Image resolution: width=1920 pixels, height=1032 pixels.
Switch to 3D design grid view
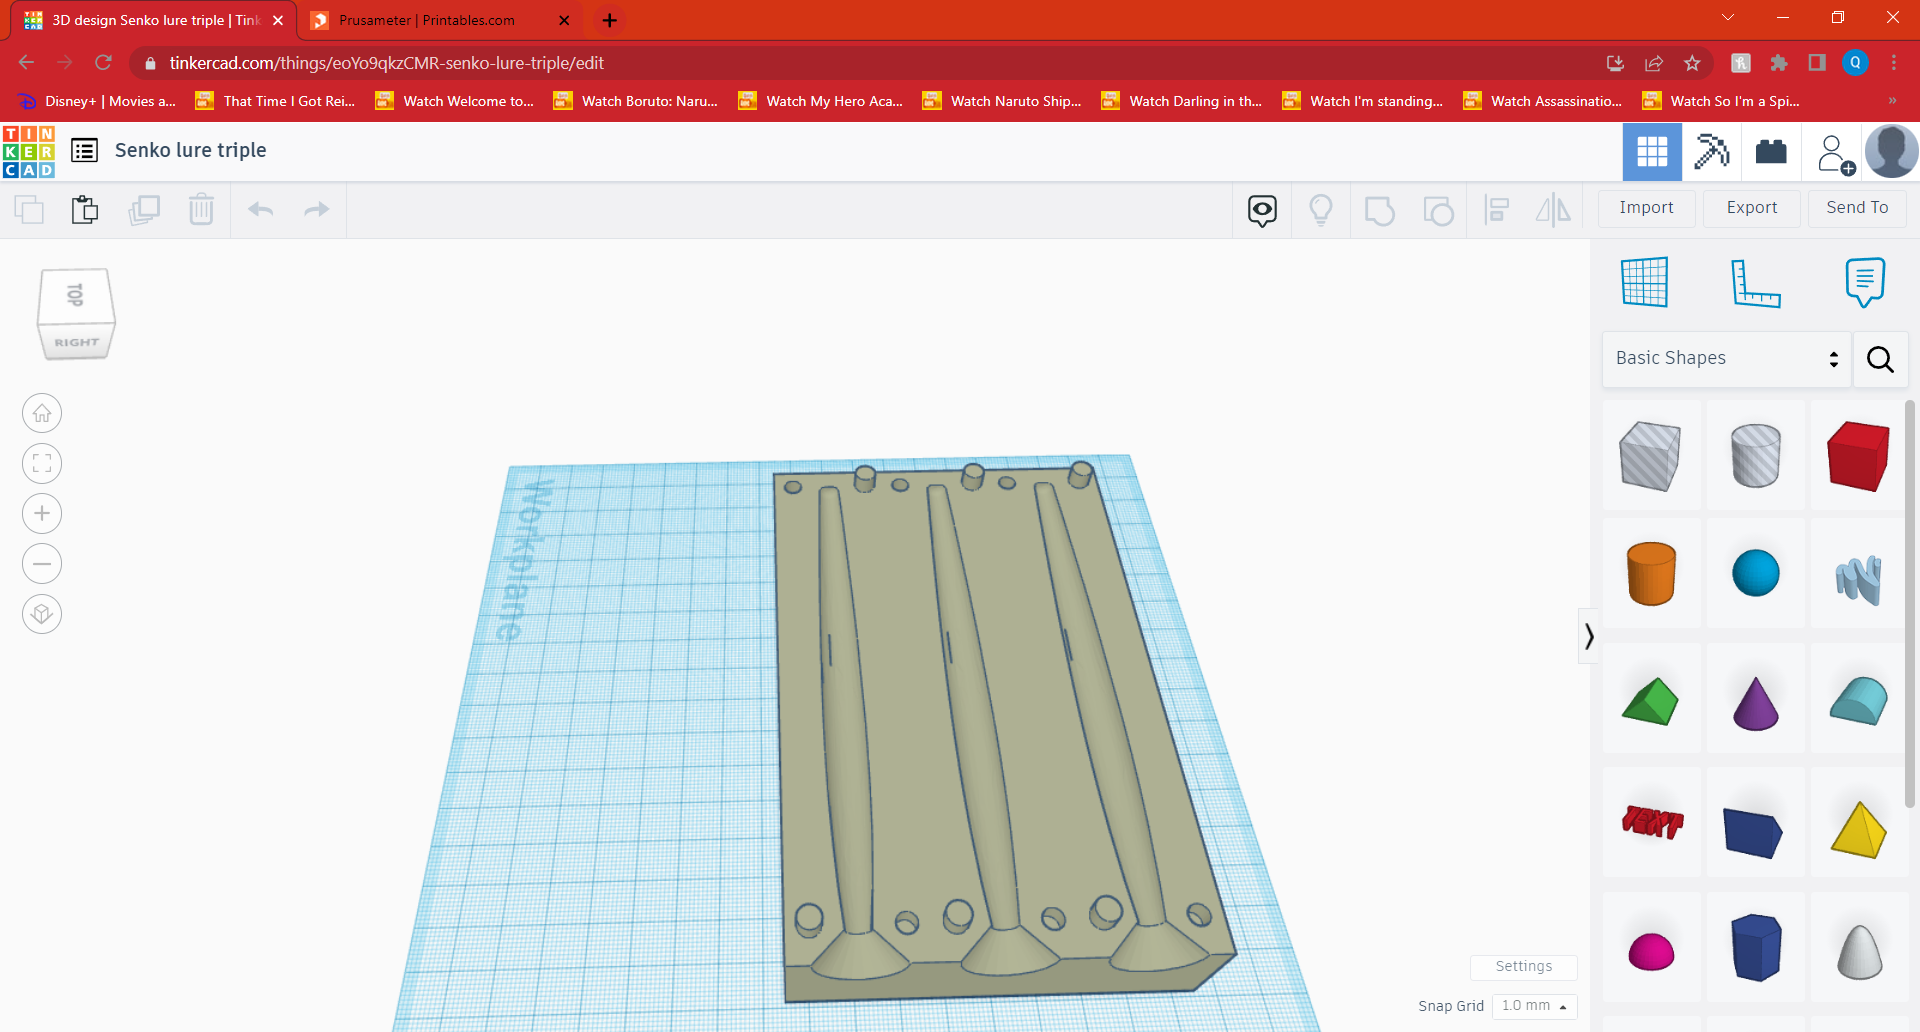[x=1652, y=152]
